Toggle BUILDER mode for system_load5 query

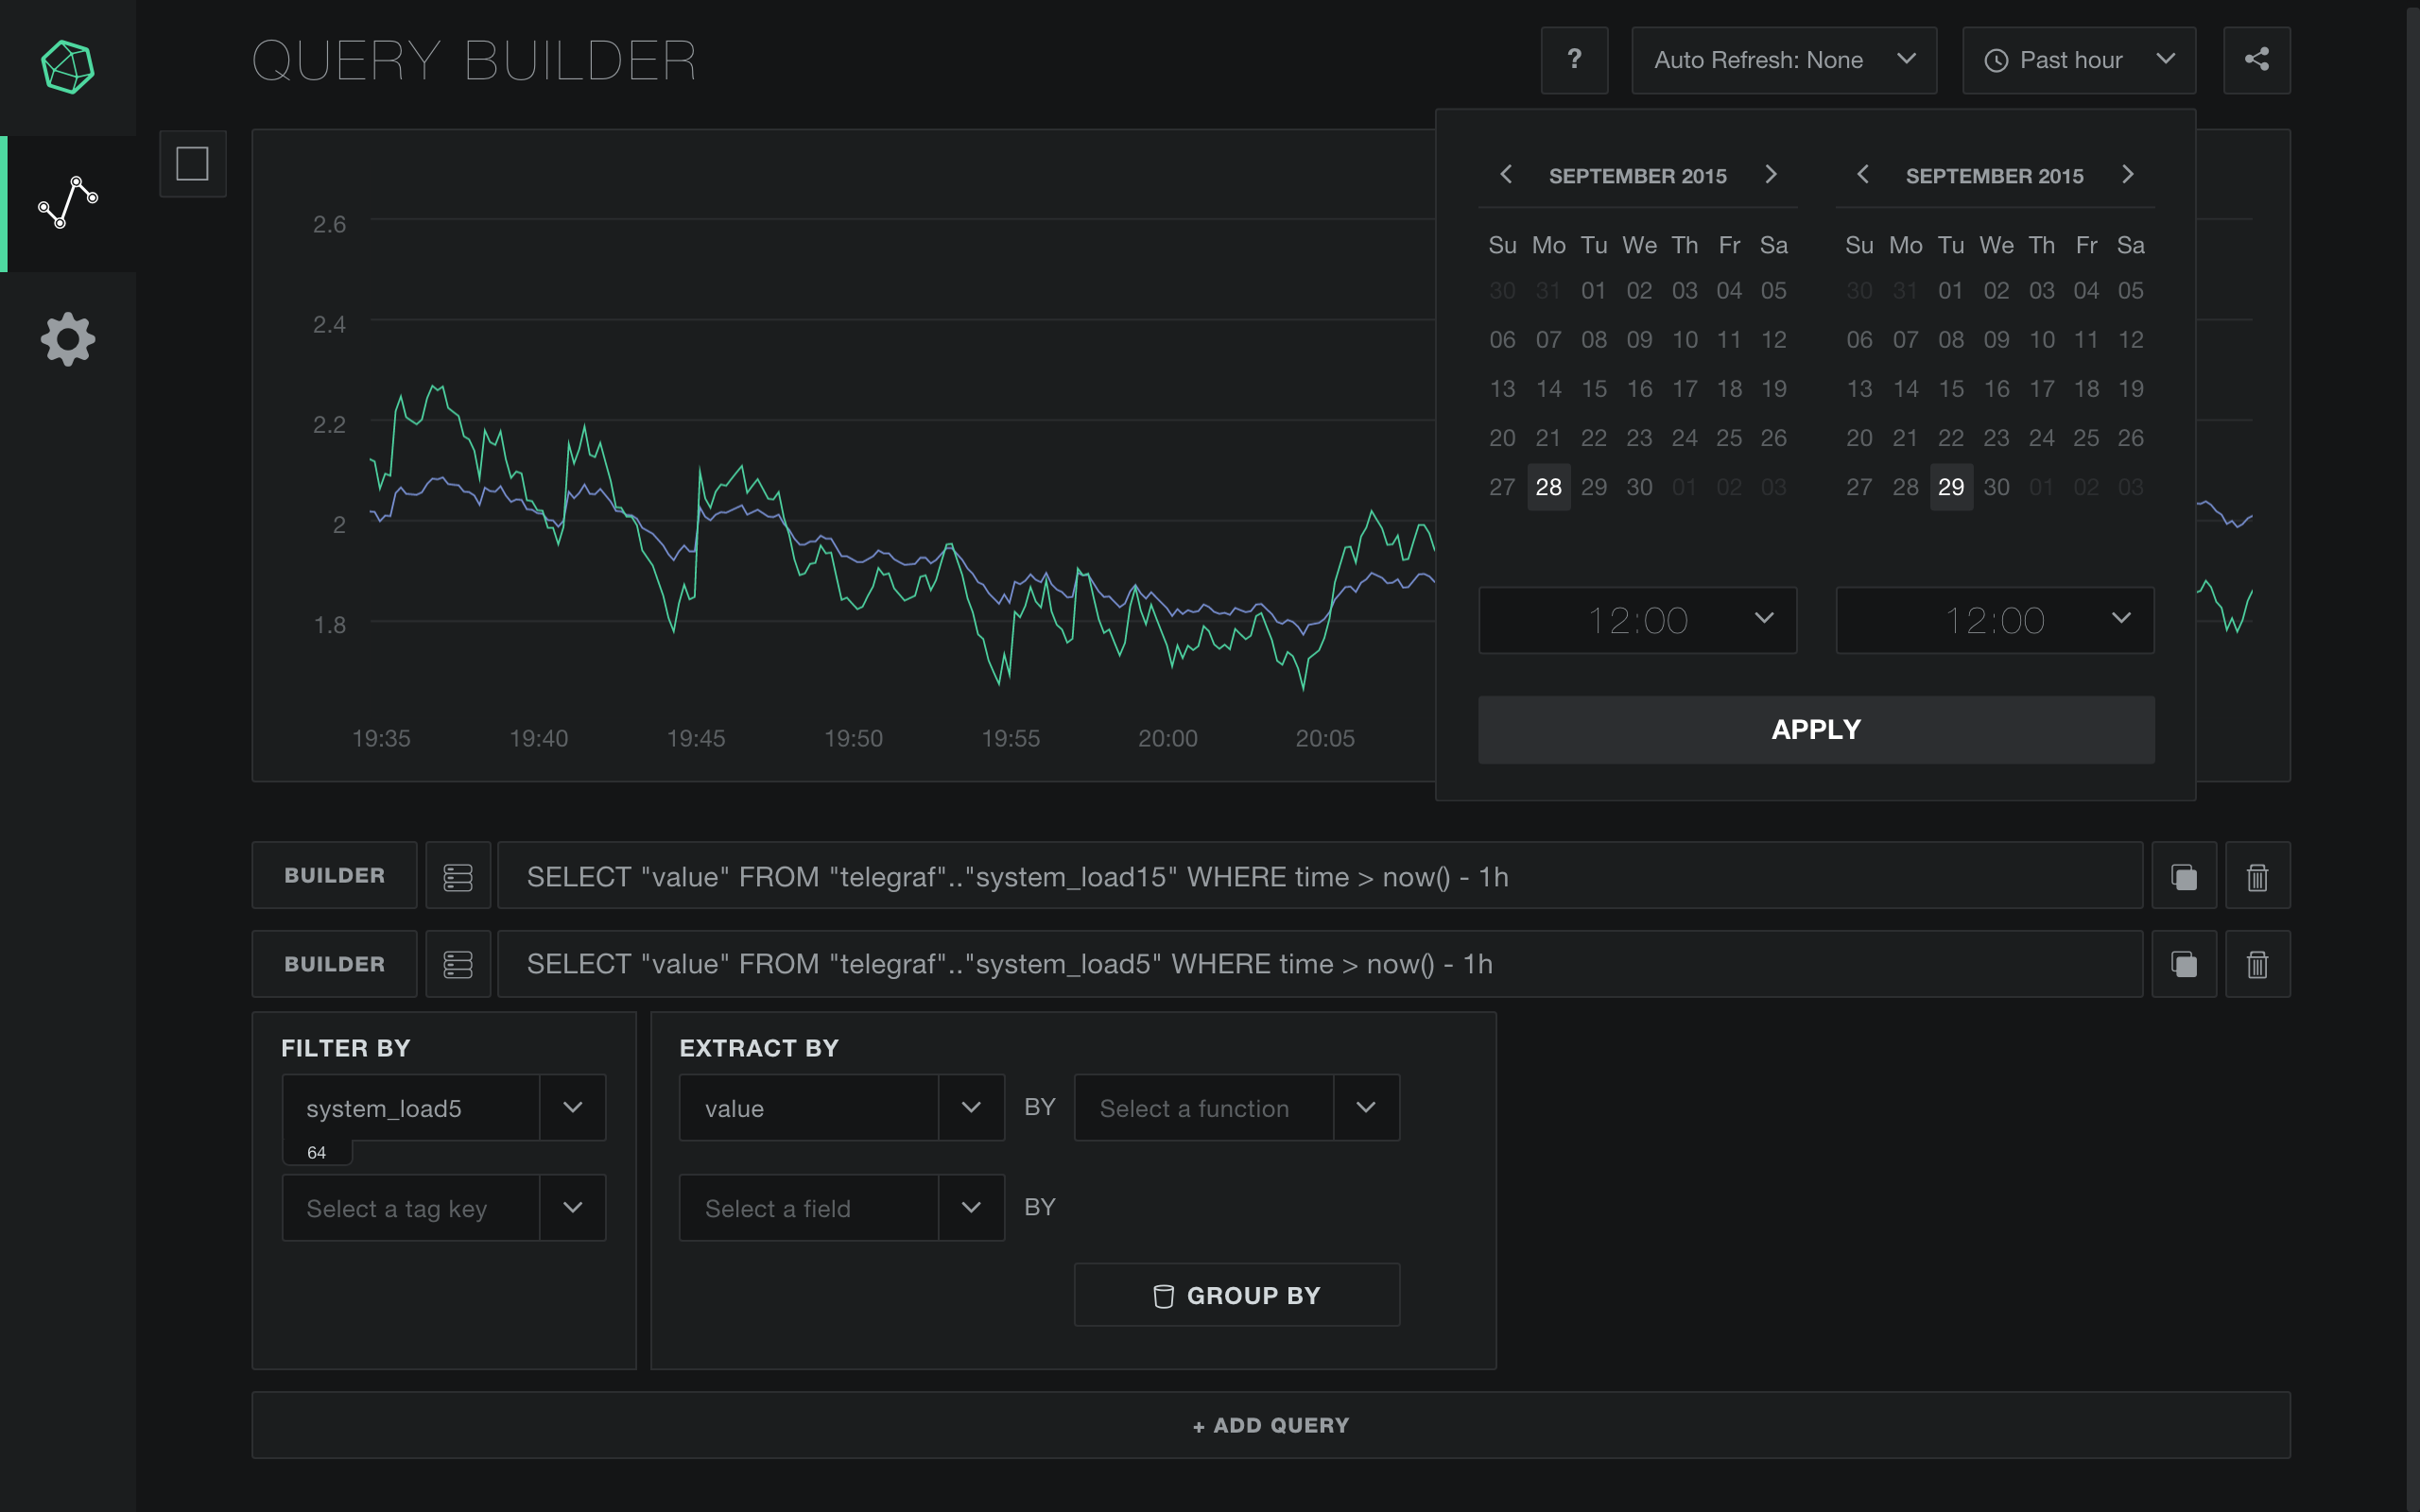tap(334, 964)
